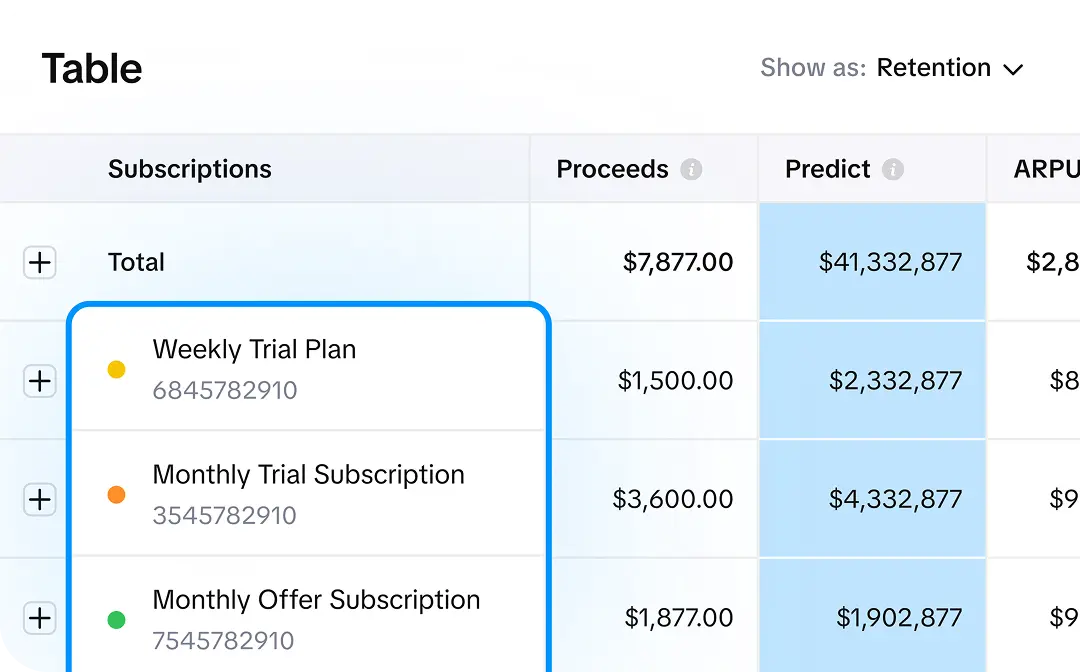This screenshot has height=672, width=1080.
Task: Select the Subscriptions column header
Action: tap(189, 169)
